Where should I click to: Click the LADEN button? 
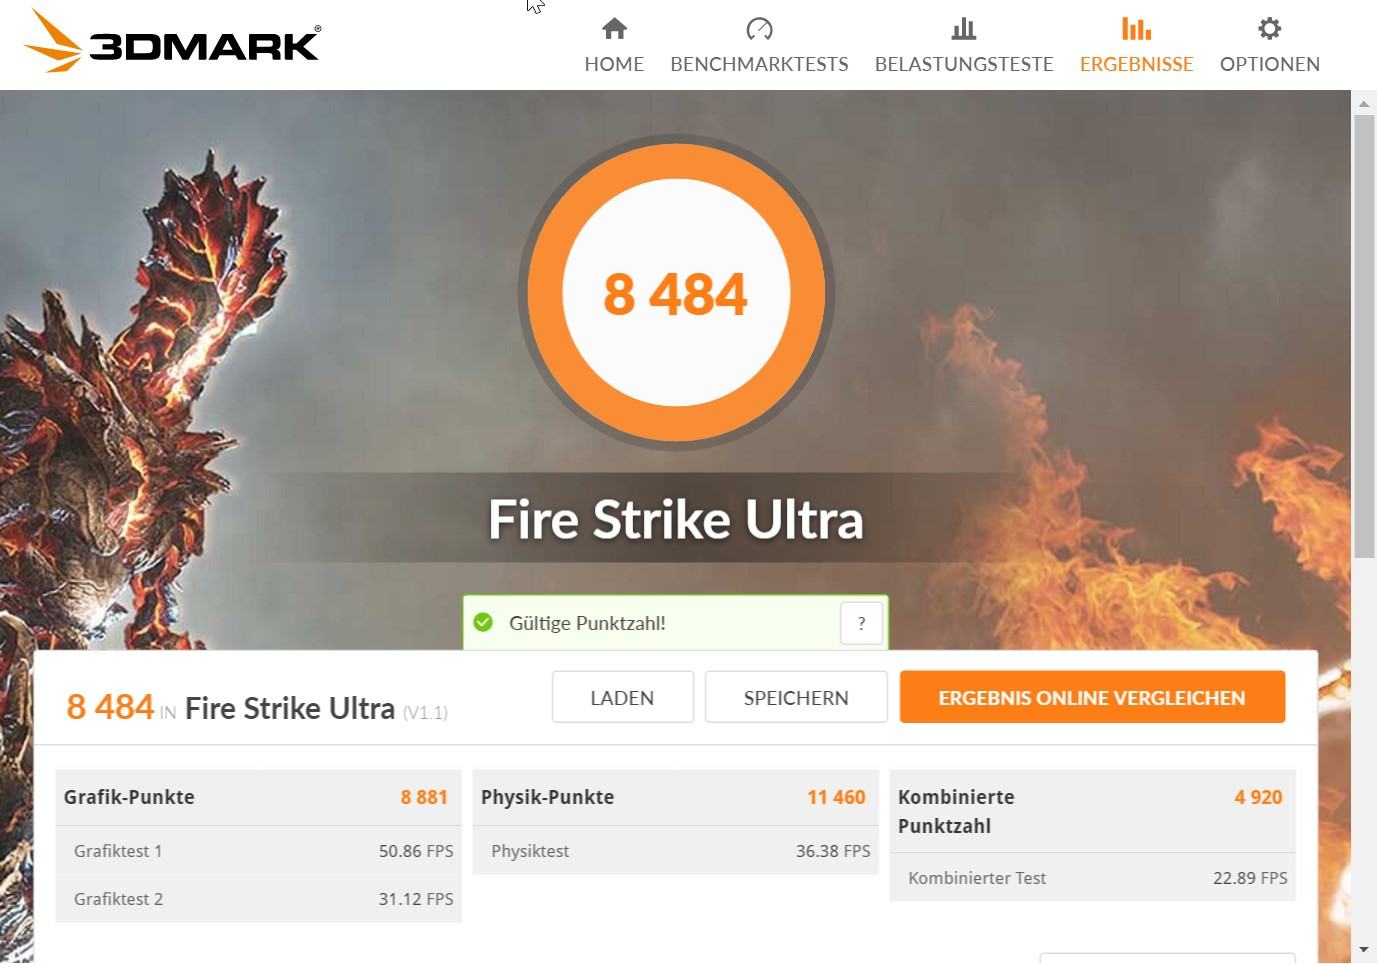tap(622, 697)
